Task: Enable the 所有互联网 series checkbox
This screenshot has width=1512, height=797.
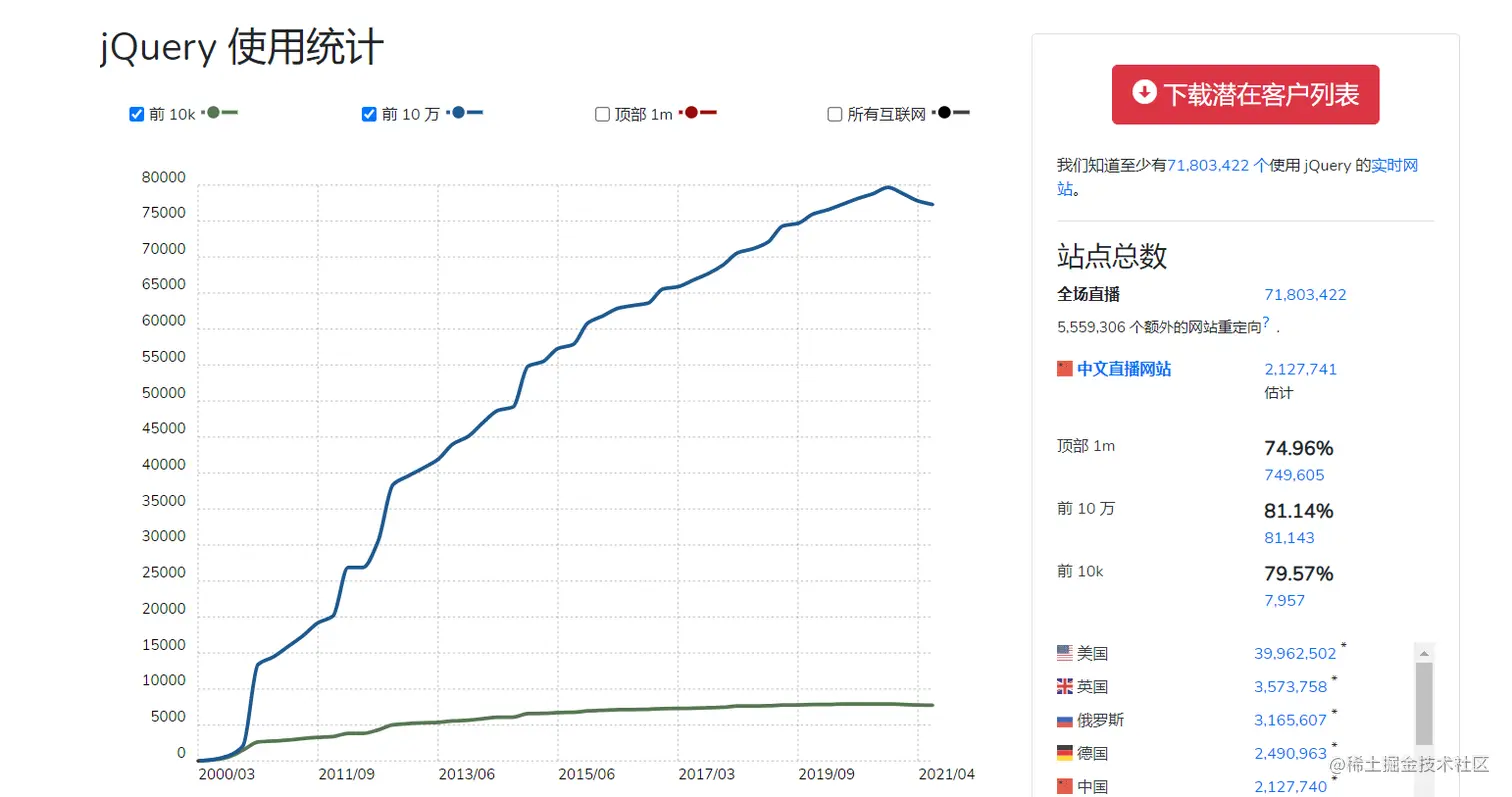Action: pyautogui.click(x=835, y=114)
